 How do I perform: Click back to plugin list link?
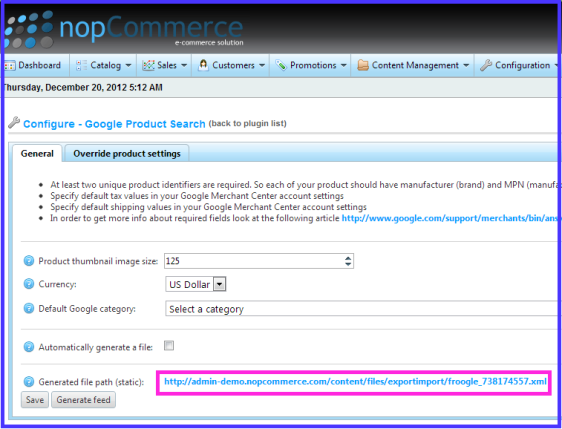pos(248,124)
